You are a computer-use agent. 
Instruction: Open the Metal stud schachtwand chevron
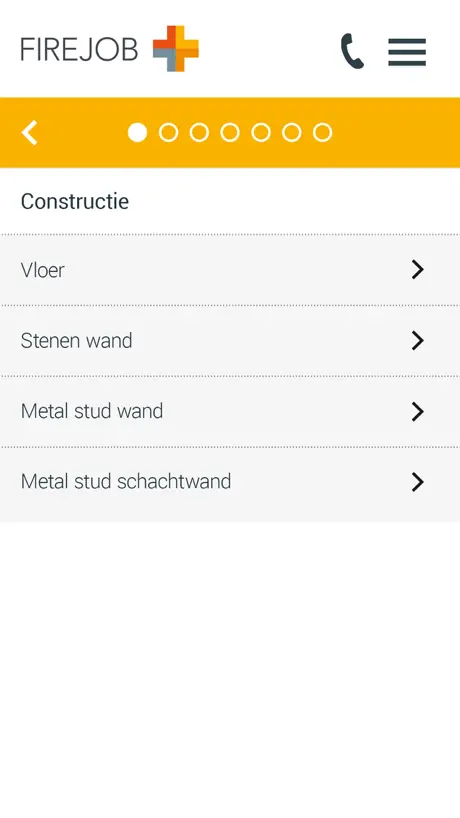(x=418, y=482)
